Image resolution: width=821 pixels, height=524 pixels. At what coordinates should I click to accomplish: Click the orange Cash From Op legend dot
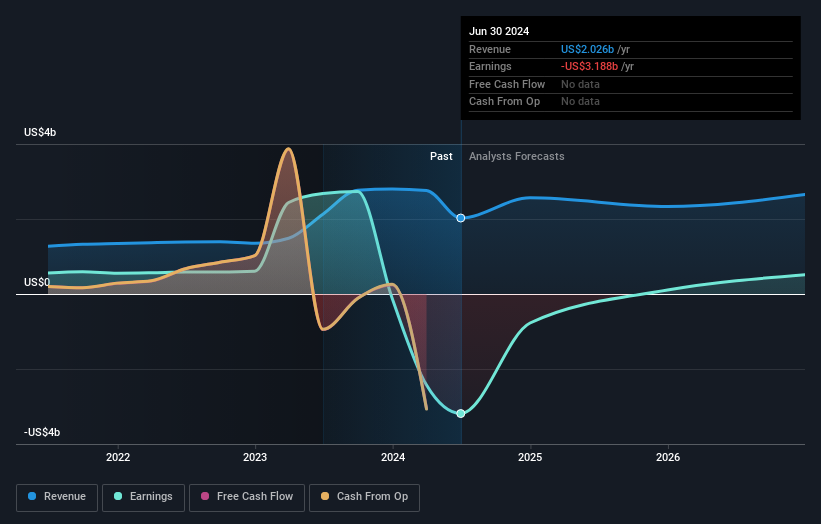pyautogui.click(x=325, y=496)
